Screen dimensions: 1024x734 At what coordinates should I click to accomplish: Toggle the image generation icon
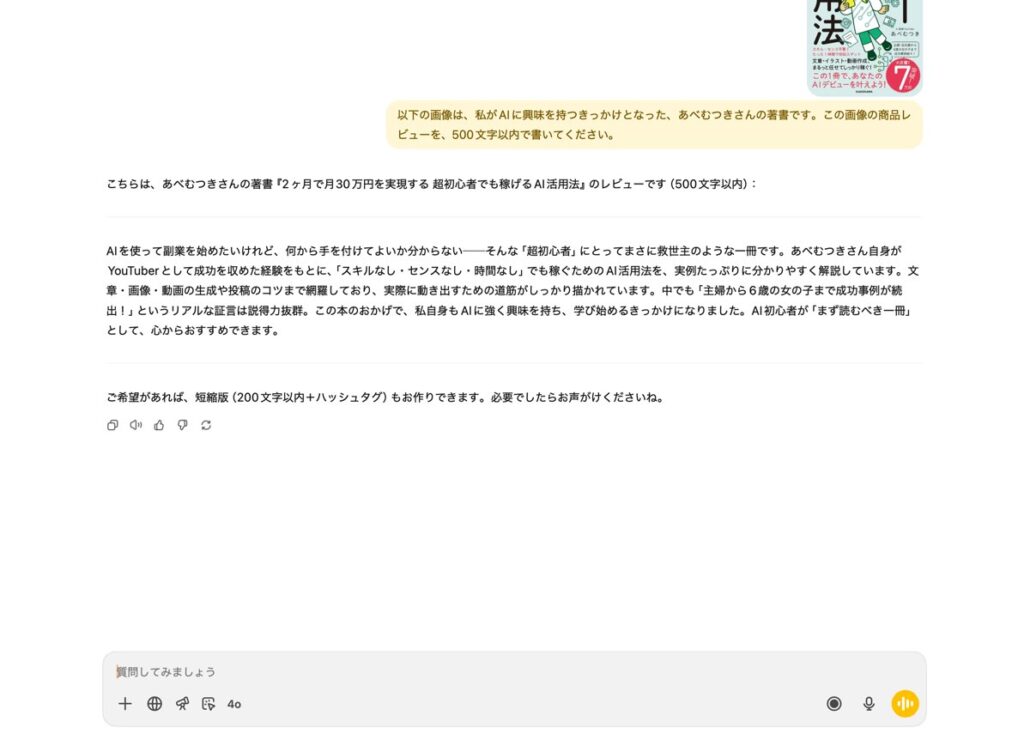[x=208, y=703]
